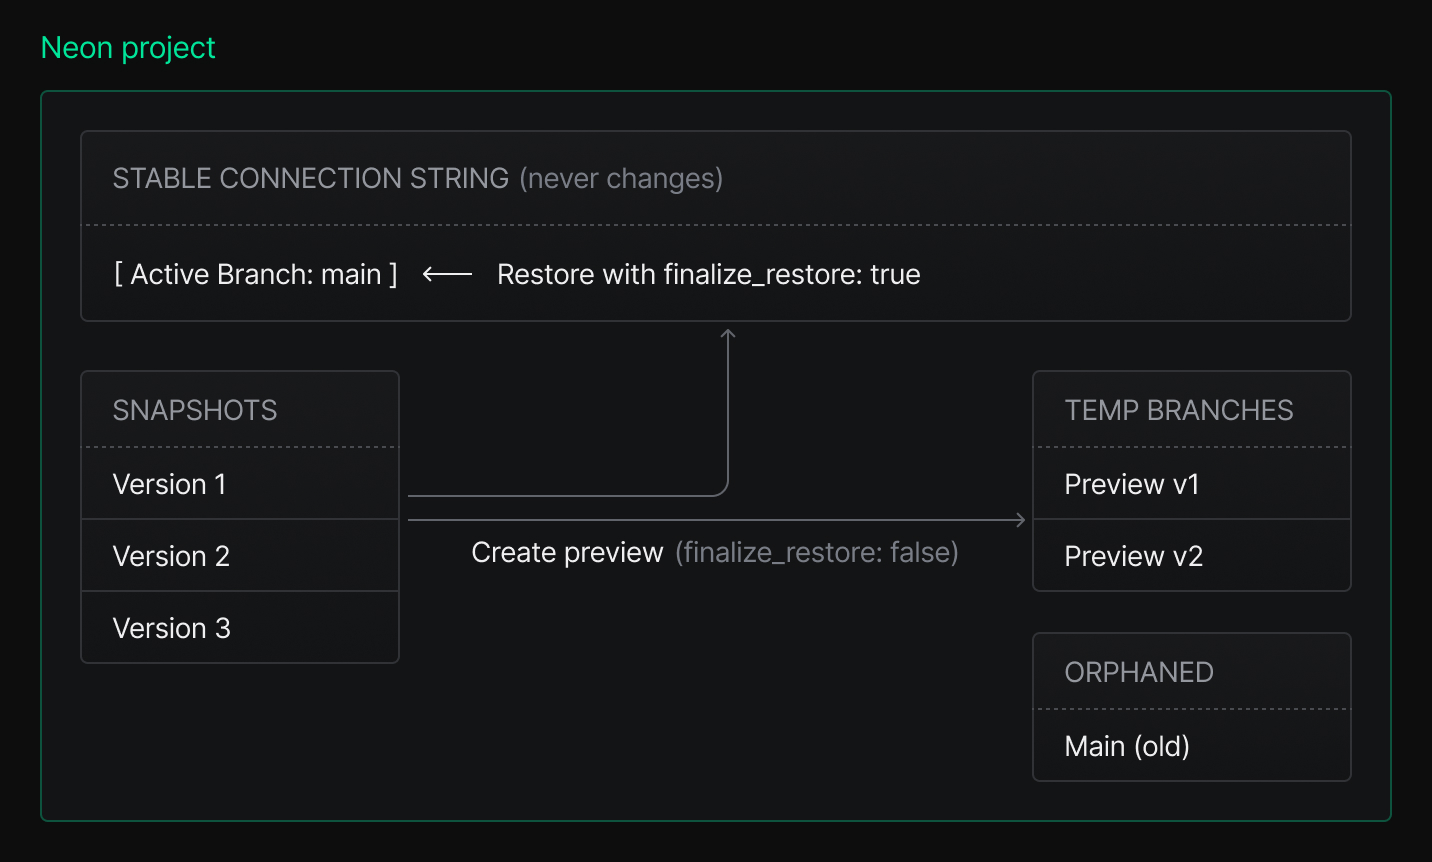Open the Preview v1 branch

(1131, 484)
